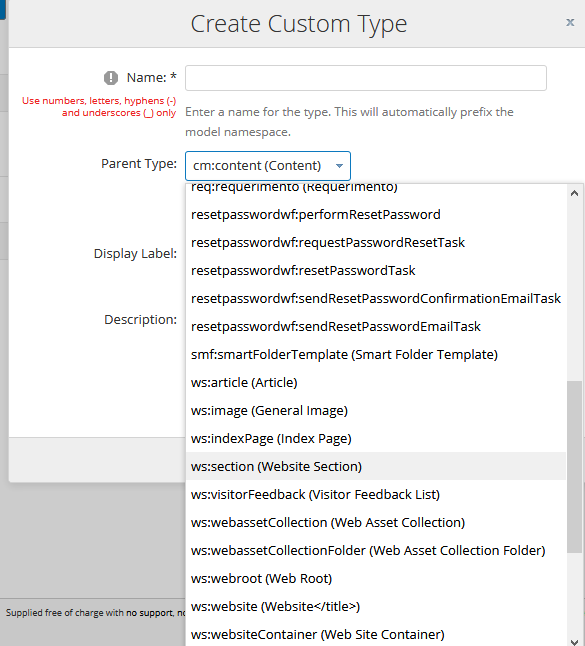The image size is (585, 646).
Task: Click the dropdown list scrollbar thumb
Action: (574, 467)
